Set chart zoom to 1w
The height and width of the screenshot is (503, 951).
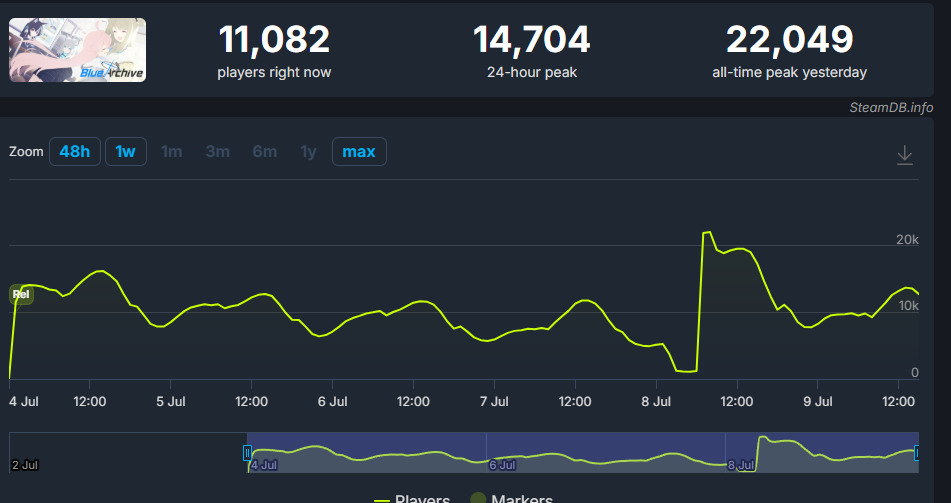(126, 152)
